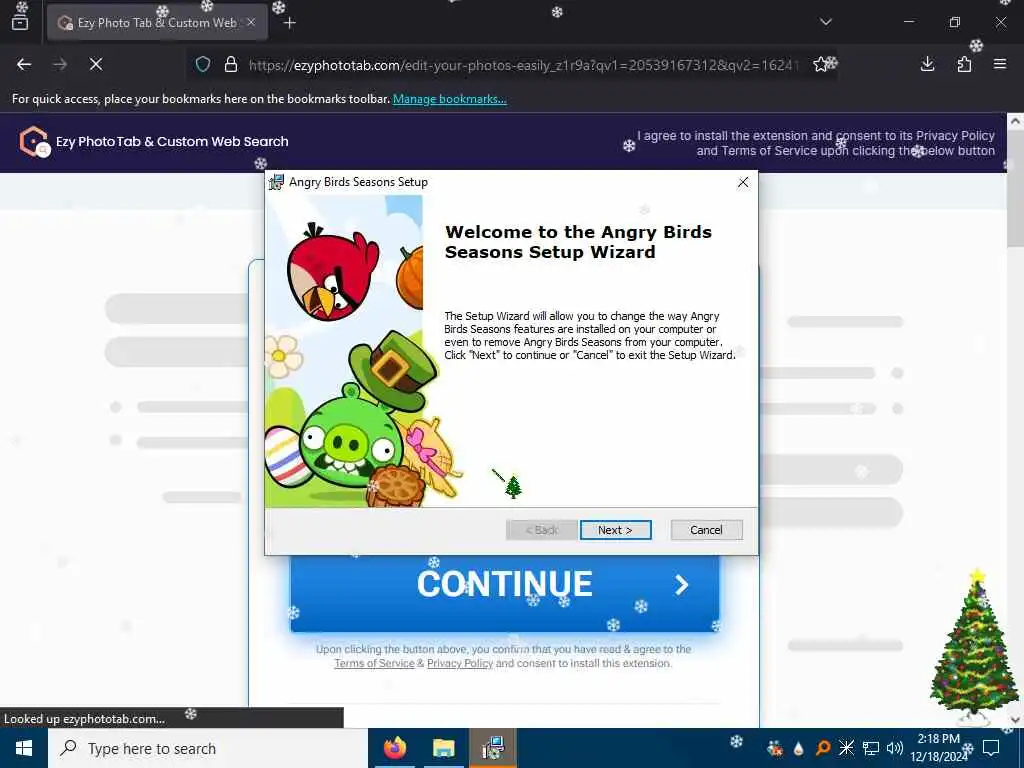1024x768 pixels.
Task: Click the Manage bookmarks link
Action: pos(449,99)
